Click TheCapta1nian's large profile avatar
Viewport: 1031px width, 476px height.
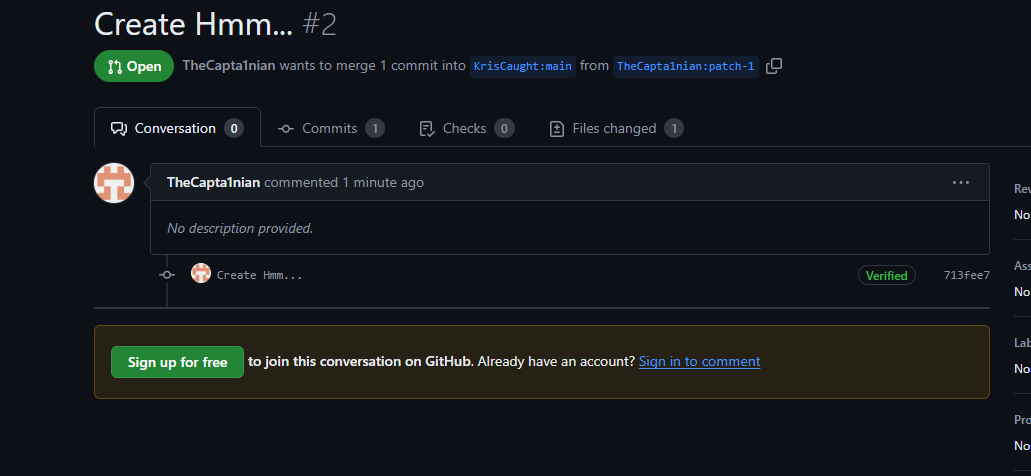click(x=114, y=183)
